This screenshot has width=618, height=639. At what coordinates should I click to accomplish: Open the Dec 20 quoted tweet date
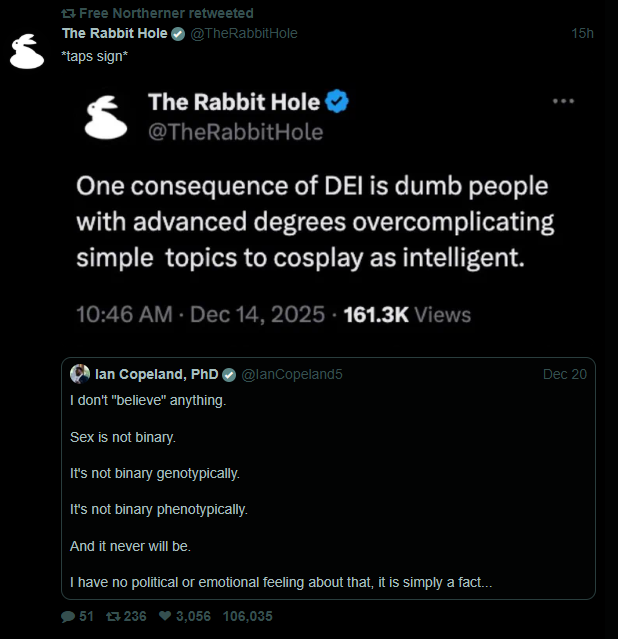pos(565,374)
